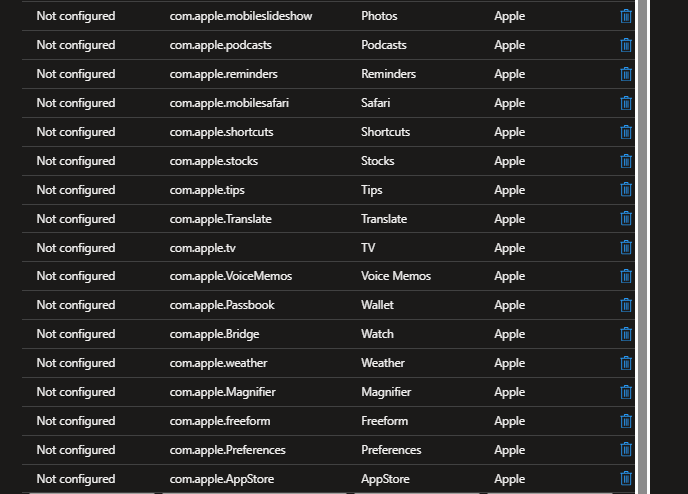Click Not configured in the Wallet row
The image size is (688, 494).
(x=76, y=305)
